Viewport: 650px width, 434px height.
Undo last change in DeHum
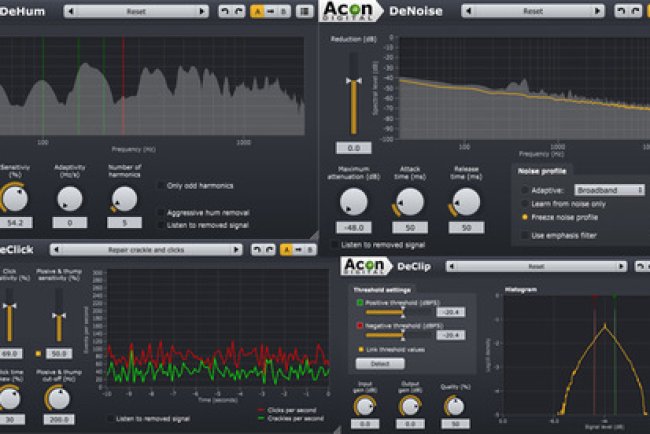(x=225, y=11)
